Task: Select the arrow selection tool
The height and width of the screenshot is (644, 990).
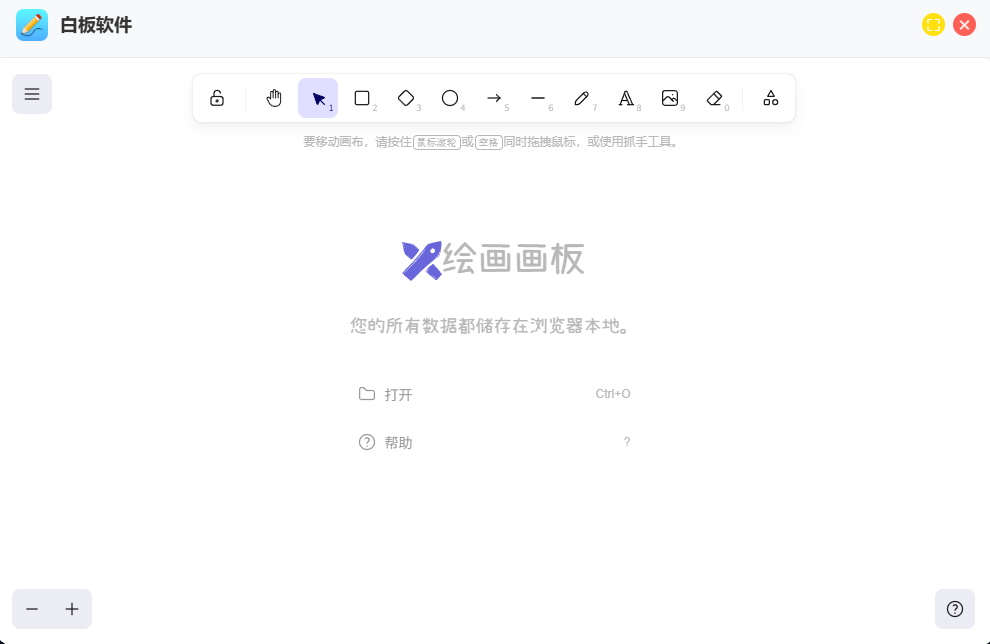Action: 318,98
